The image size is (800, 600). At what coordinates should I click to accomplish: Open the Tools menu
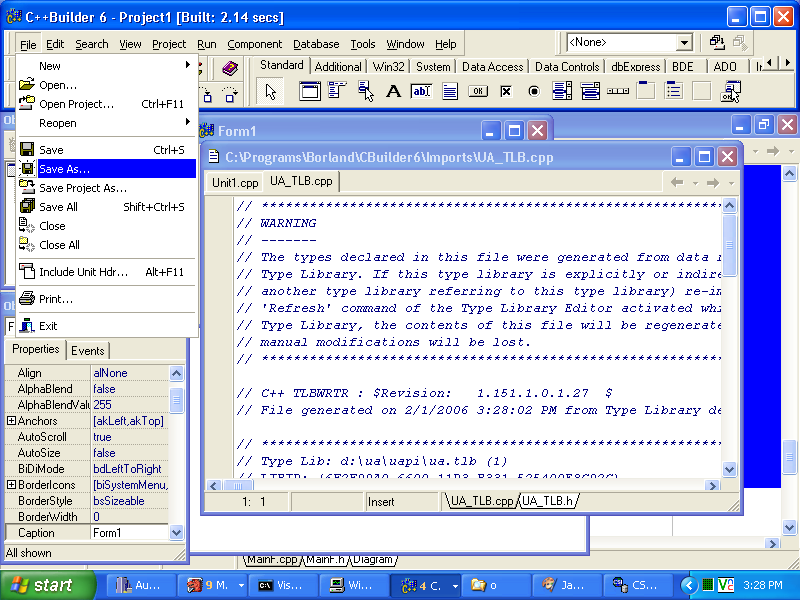[363, 44]
